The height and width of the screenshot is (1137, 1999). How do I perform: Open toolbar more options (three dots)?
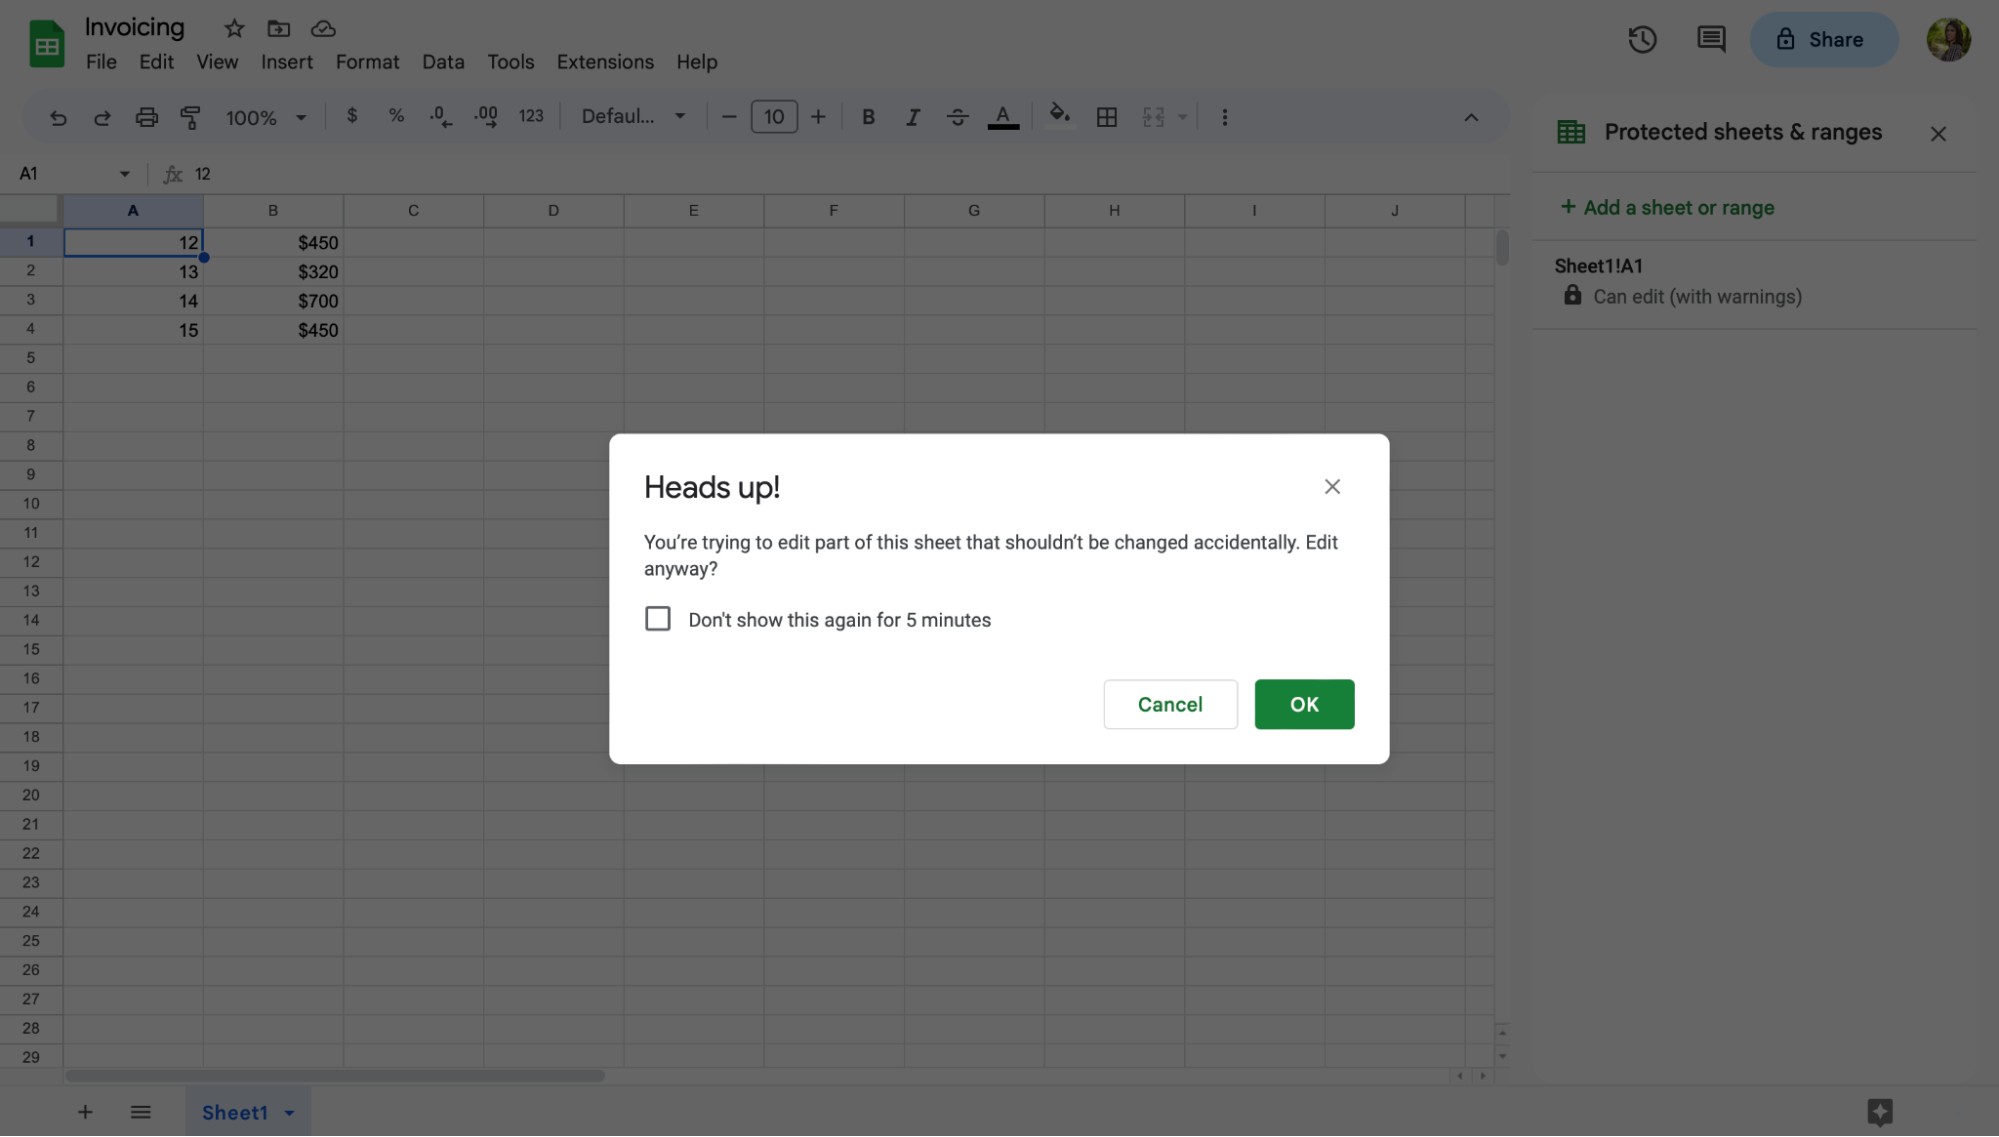[x=1224, y=117]
